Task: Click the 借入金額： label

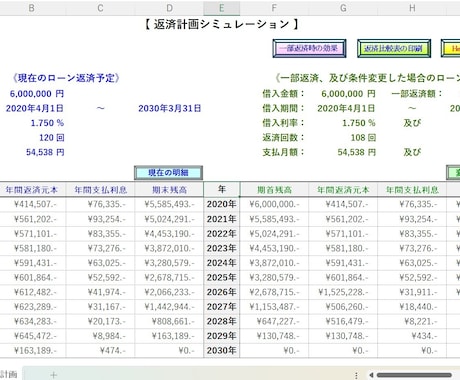Action: (x=283, y=94)
